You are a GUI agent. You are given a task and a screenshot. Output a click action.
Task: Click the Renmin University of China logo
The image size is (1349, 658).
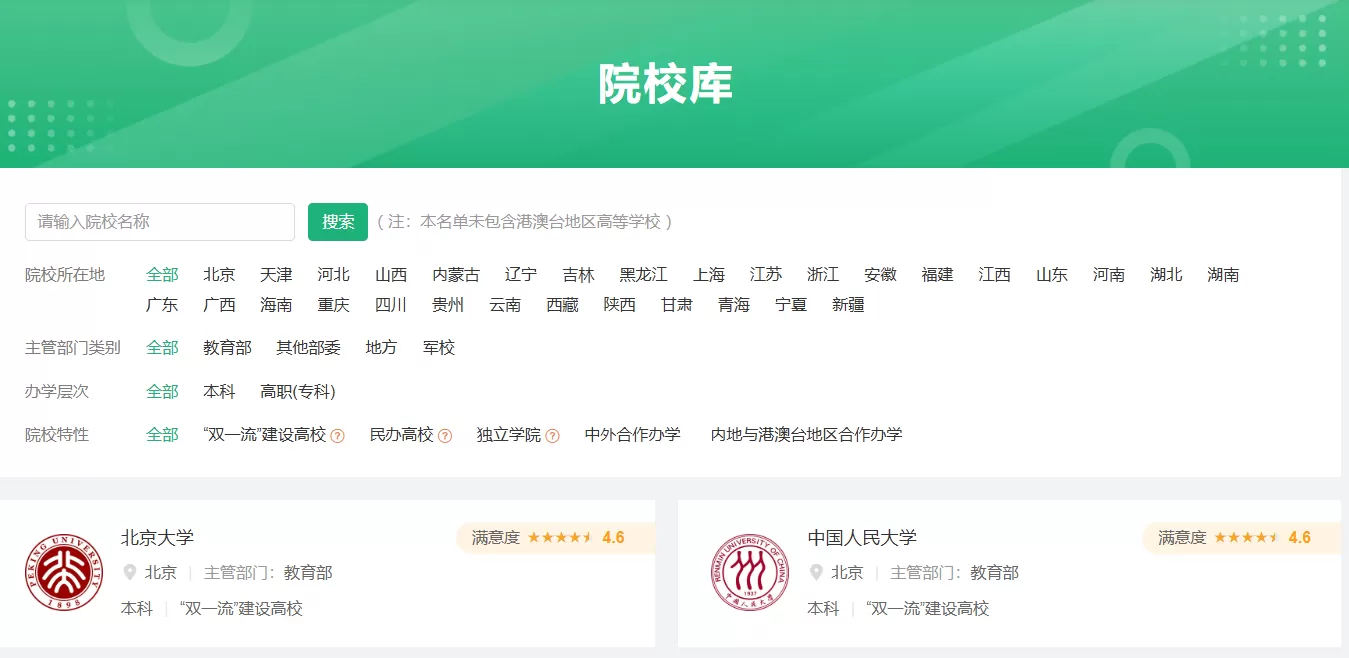[x=750, y=572]
